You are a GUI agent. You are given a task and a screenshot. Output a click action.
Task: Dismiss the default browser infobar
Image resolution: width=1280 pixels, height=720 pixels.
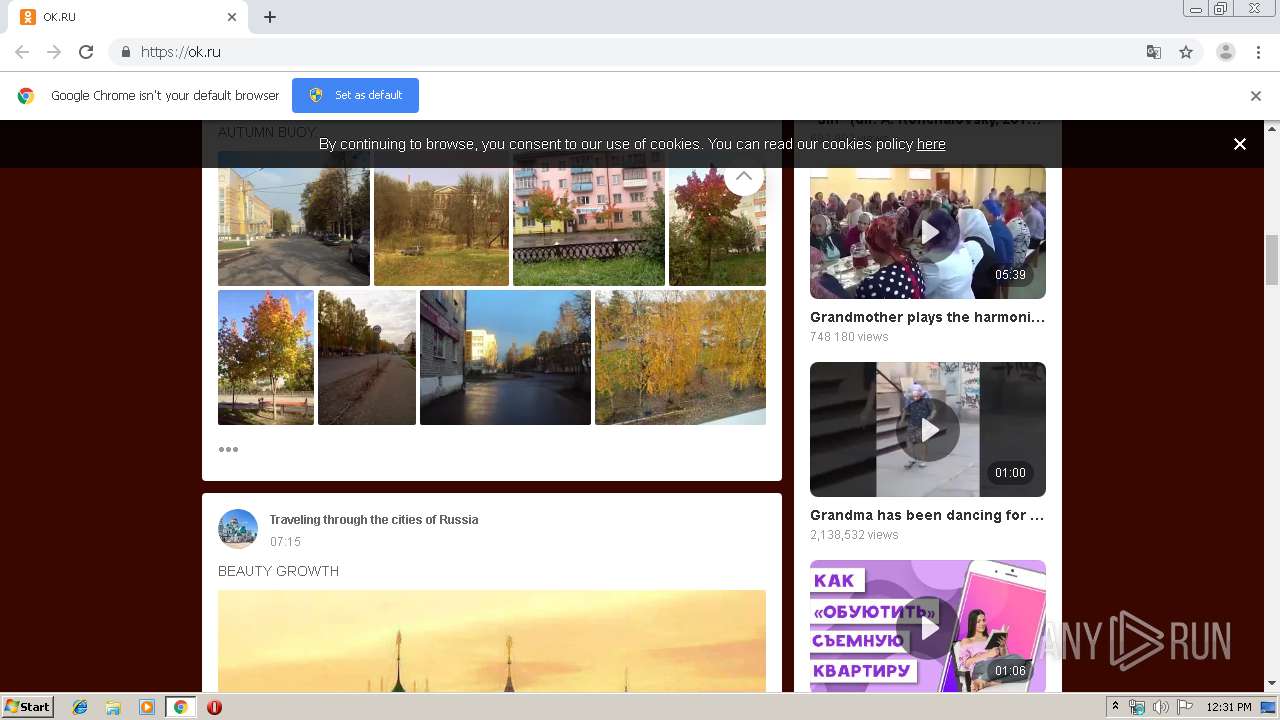(1256, 96)
